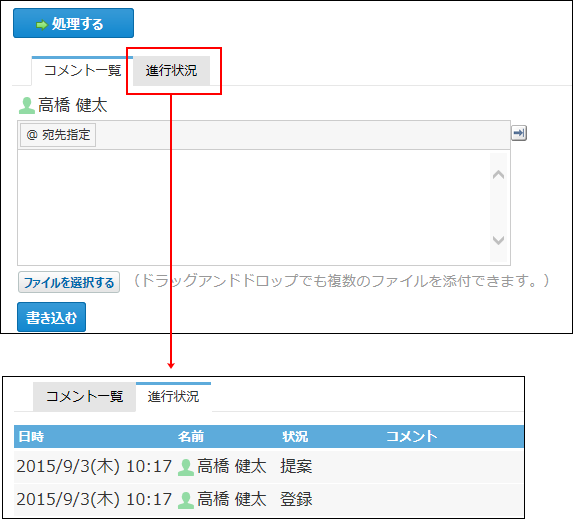The height and width of the screenshot is (519, 573).
Task: Select the コメント一覧 tab in the lower panel
Action: pyautogui.click(x=84, y=397)
